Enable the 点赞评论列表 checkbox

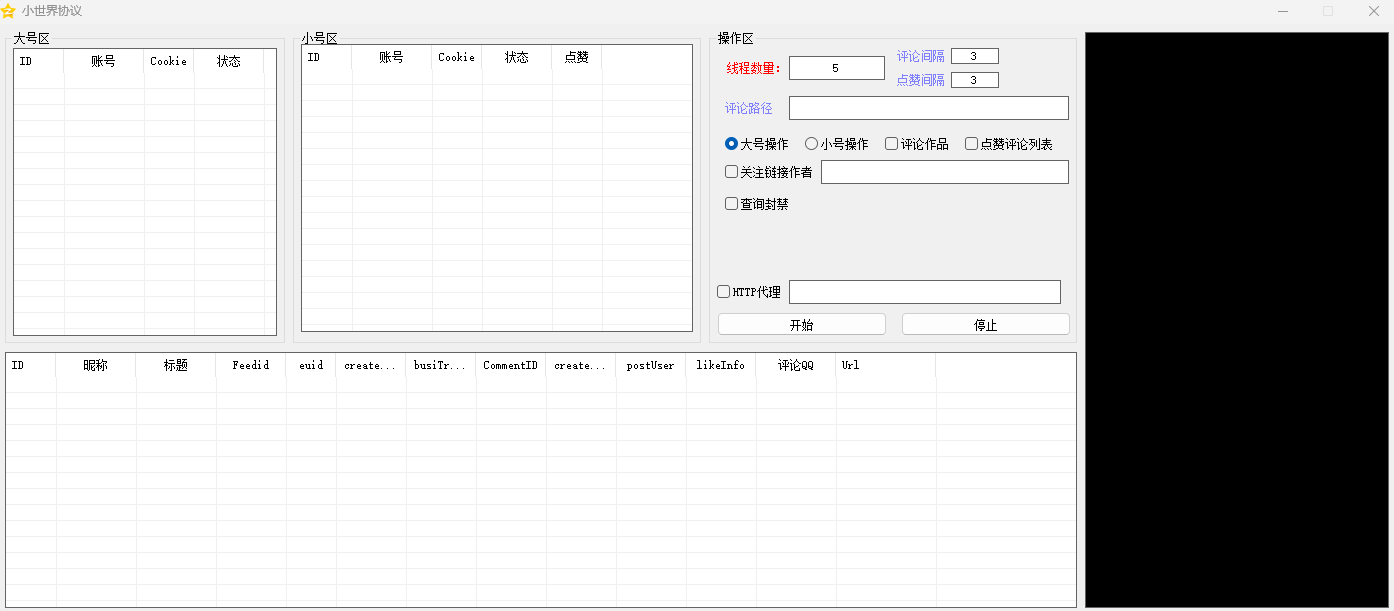click(971, 144)
